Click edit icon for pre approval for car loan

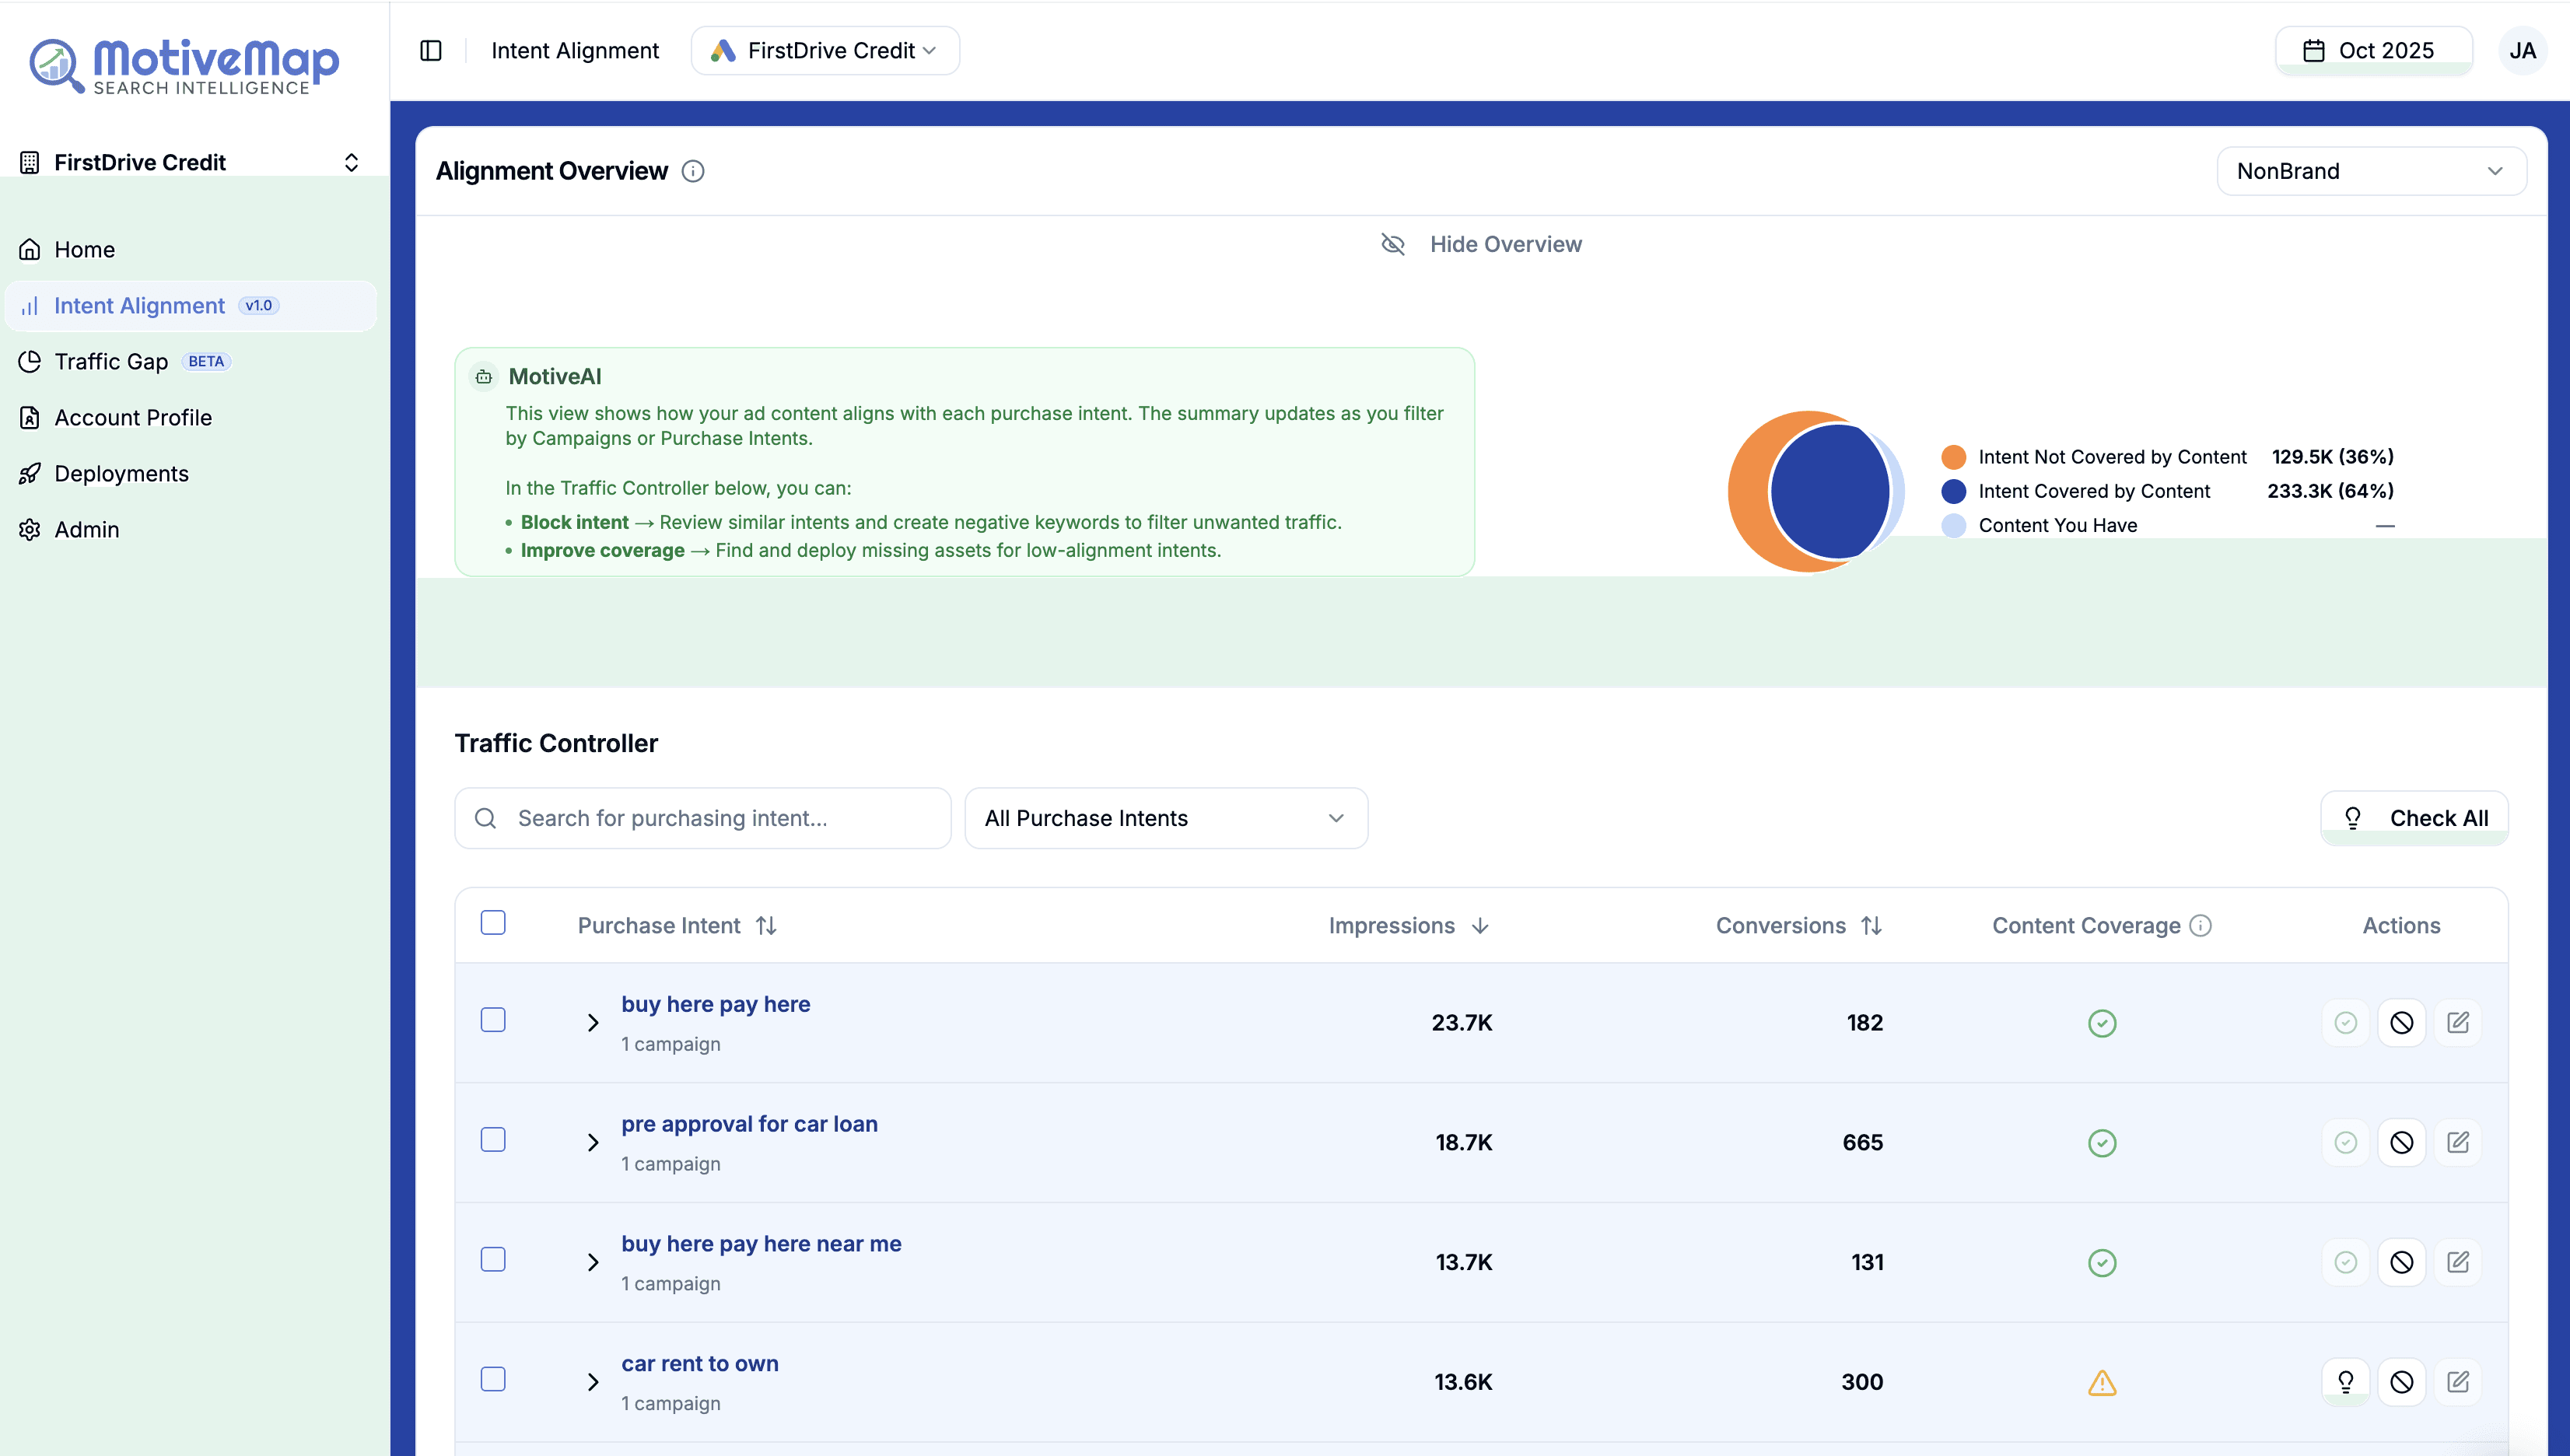click(x=2458, y=1142)
